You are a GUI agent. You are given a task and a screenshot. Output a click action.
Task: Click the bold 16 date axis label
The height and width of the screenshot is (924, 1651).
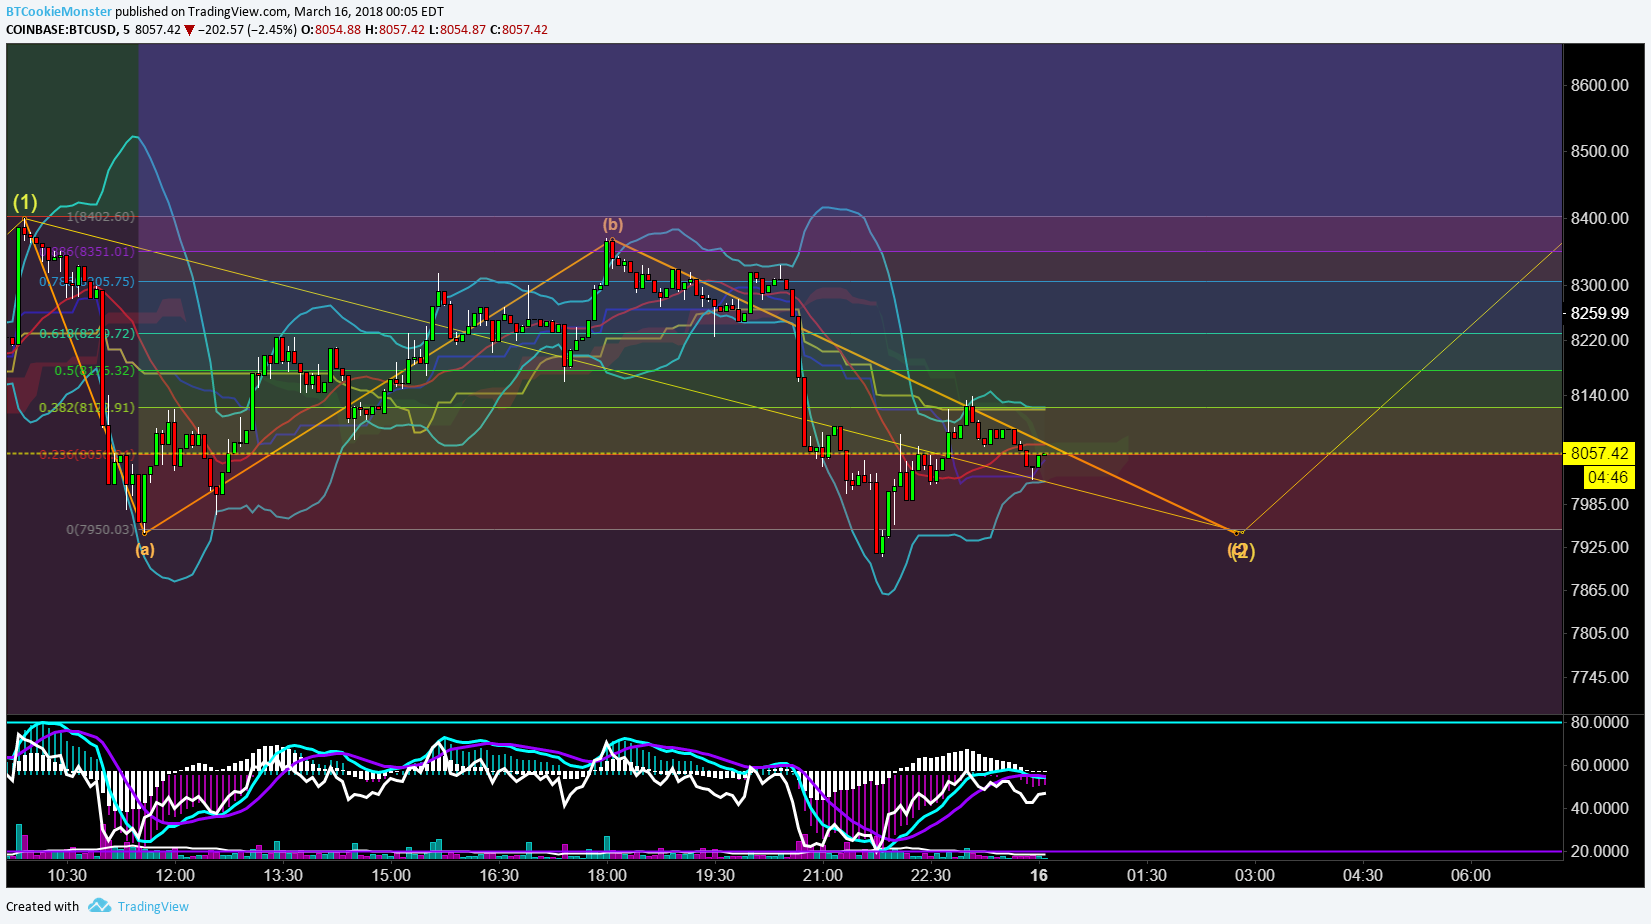1039,875
